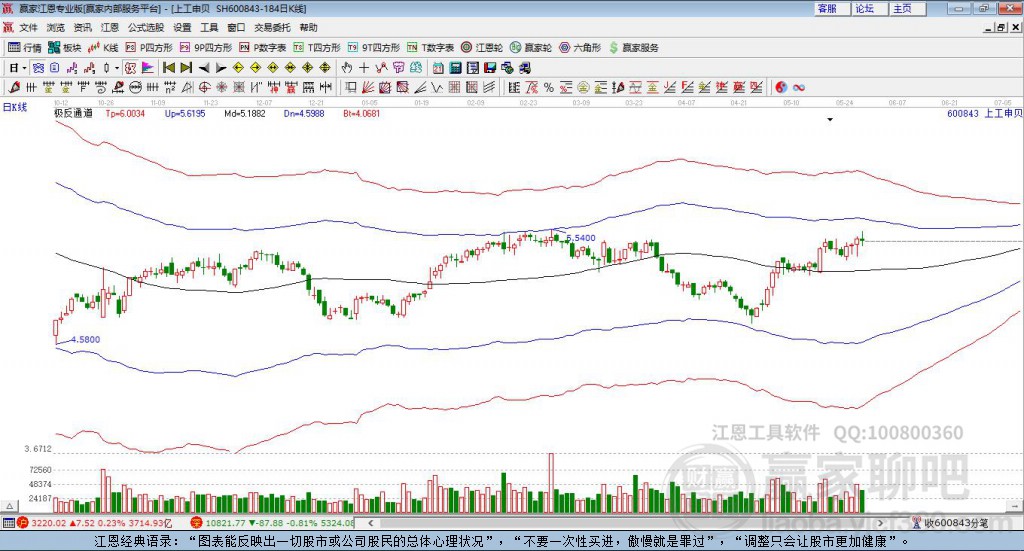The height and width of the screenshot is (551, 1024).
Task: Open the 公式选股 menu
Action: point(146,27)
